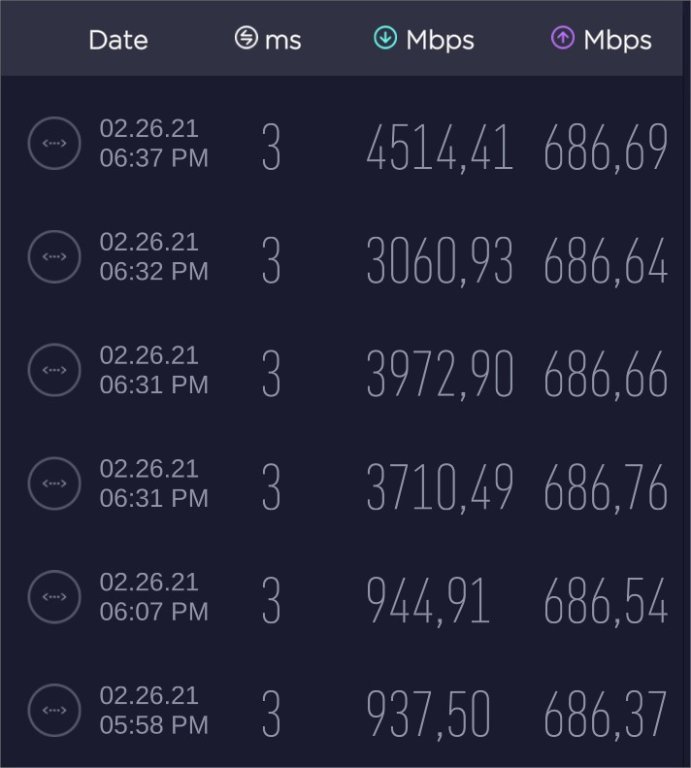Click the connection icon for 06:32 PM result
The image size is (691, 768).
pyautogui.click(x=54, y=257)
